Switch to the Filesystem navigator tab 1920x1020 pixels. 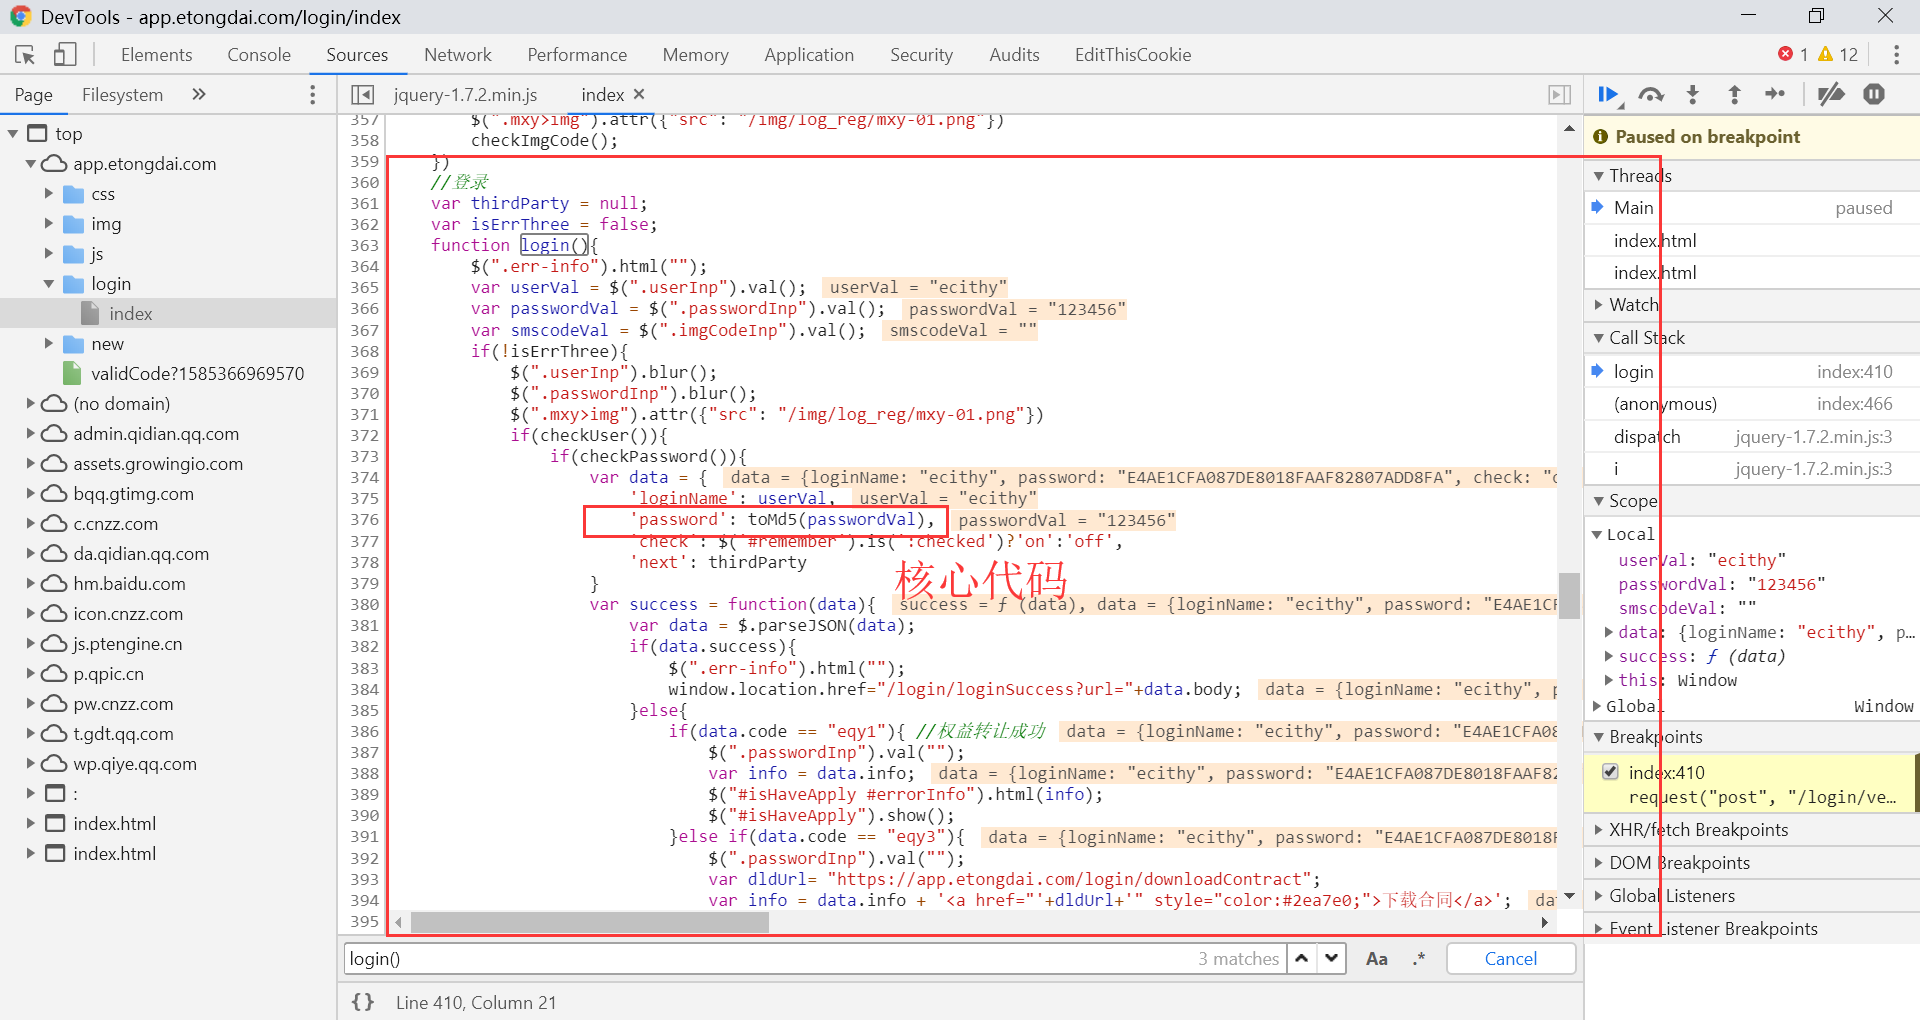(x=122, y=95)
